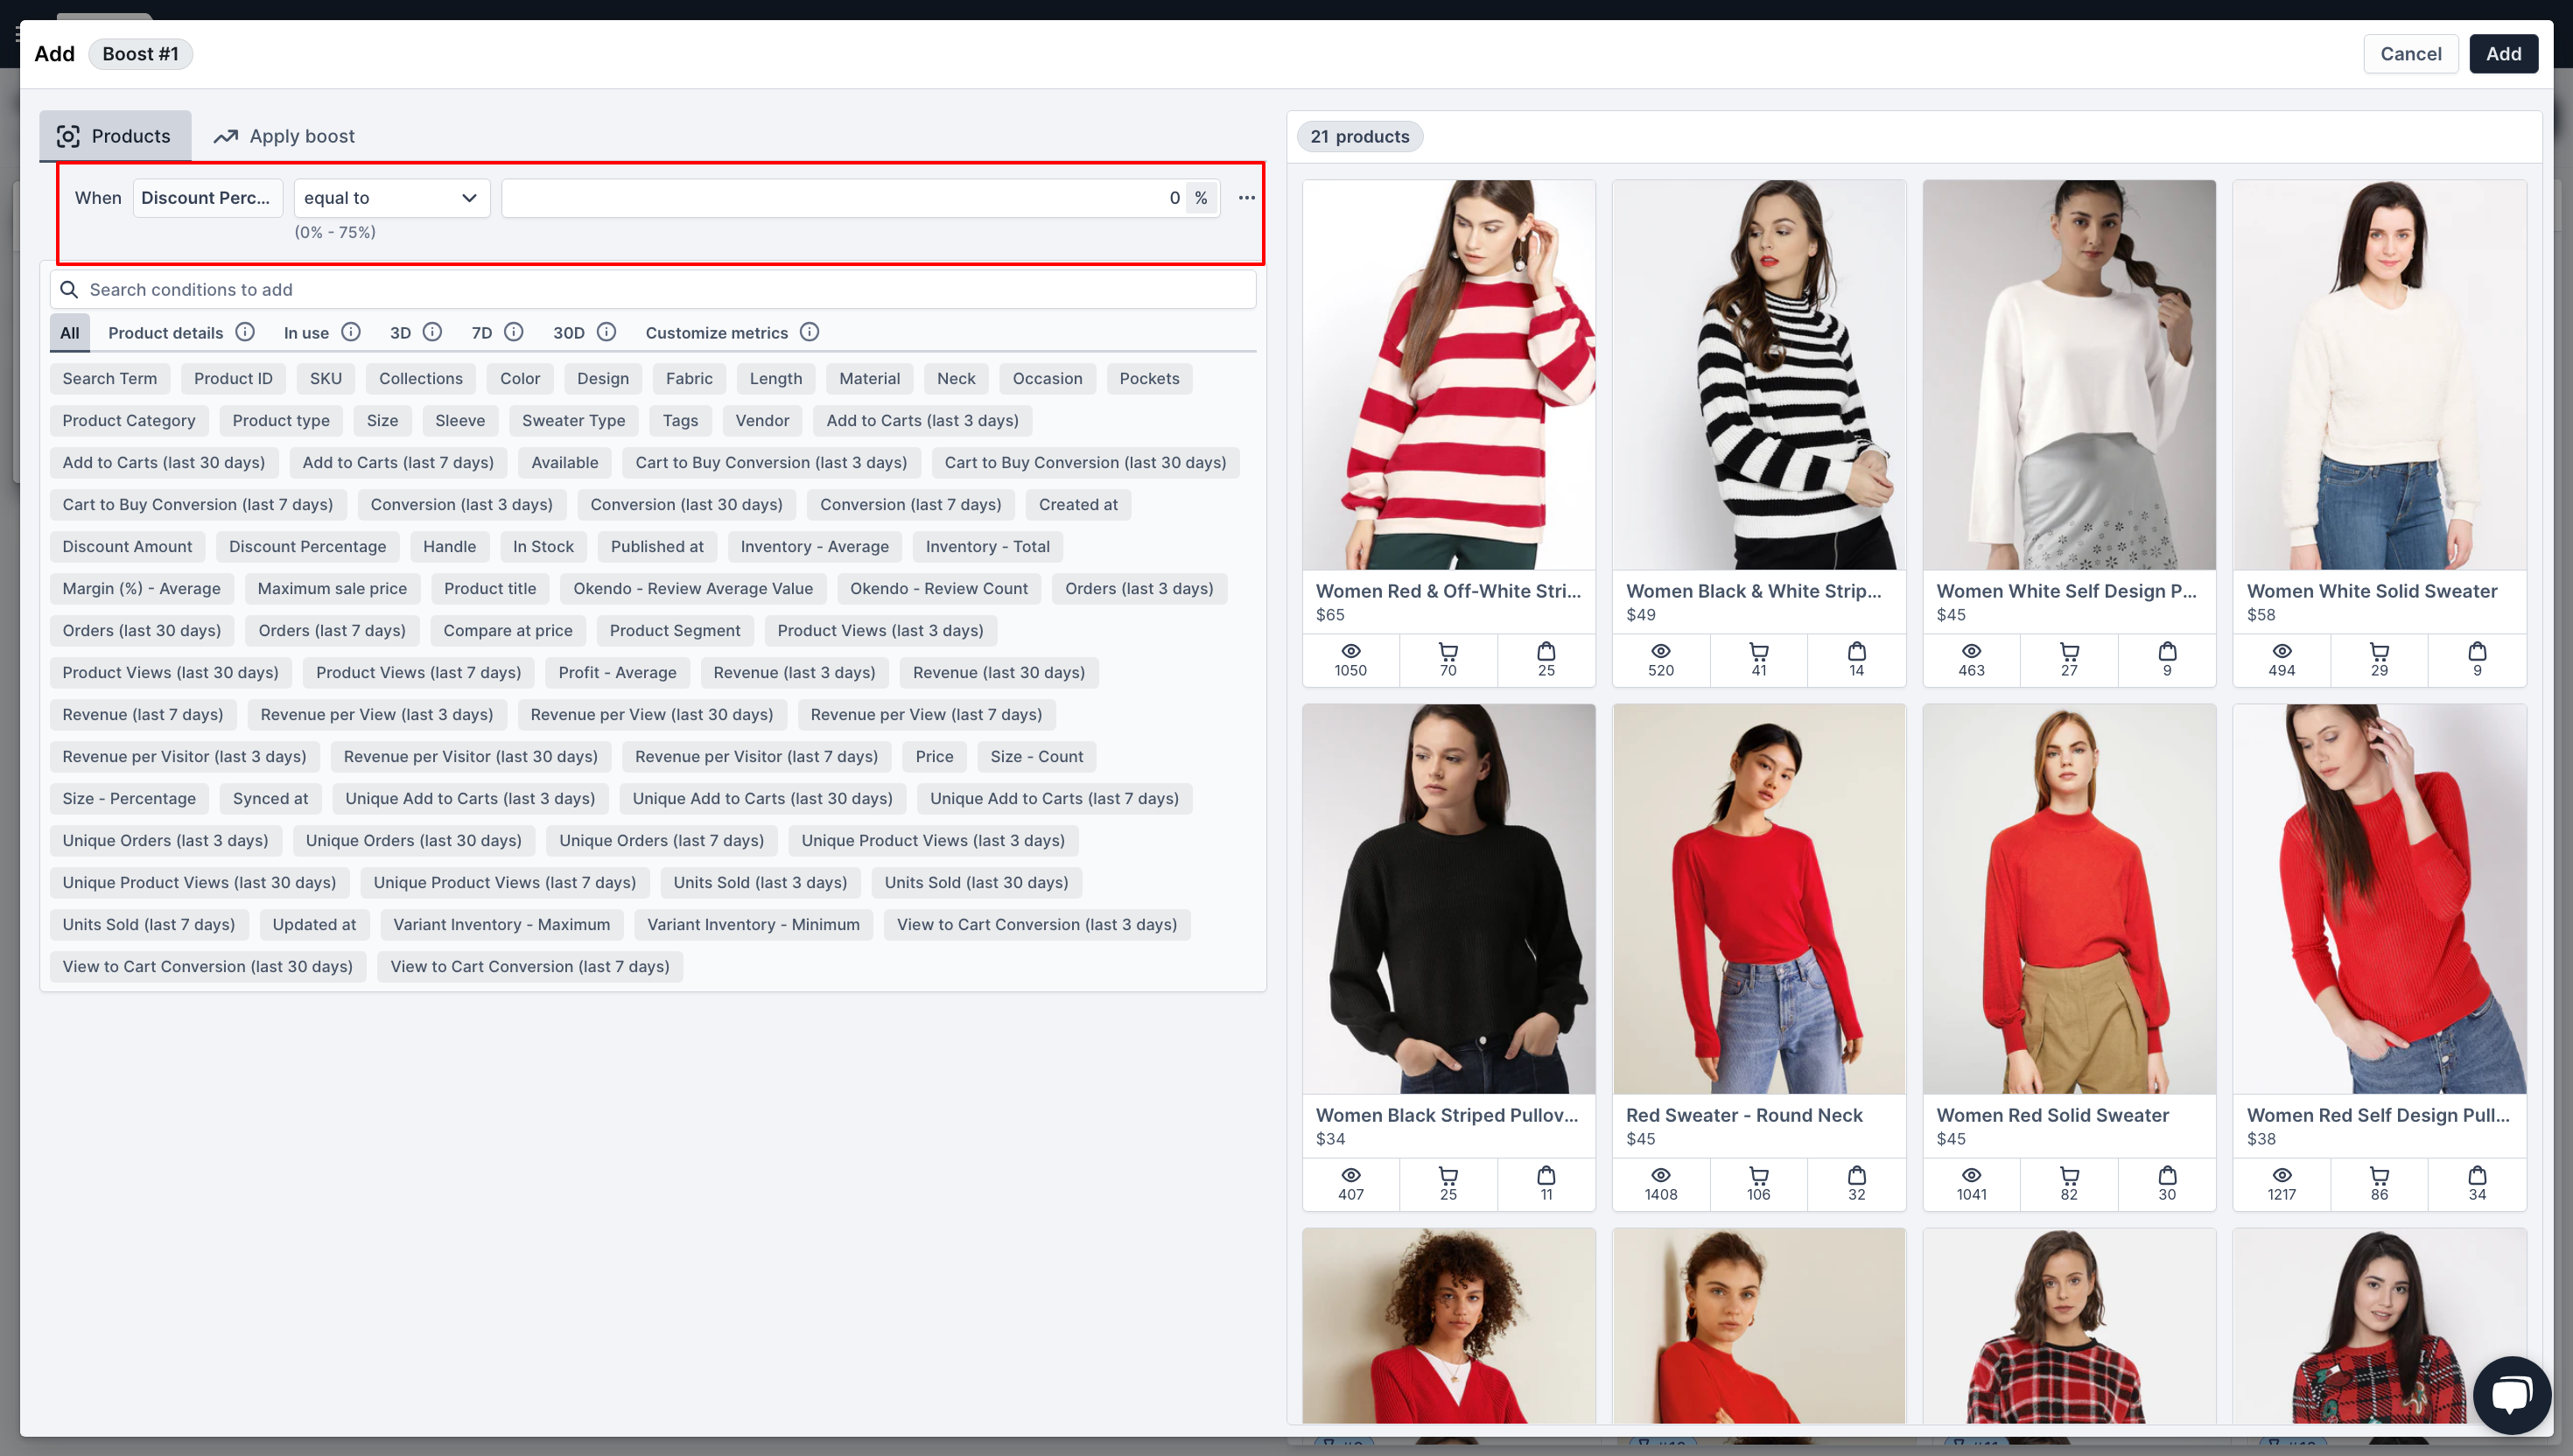The width and height of the screenshot is (2573, 1456).
Task: Add the Search Term condition chip
Action: click(109, 378)
